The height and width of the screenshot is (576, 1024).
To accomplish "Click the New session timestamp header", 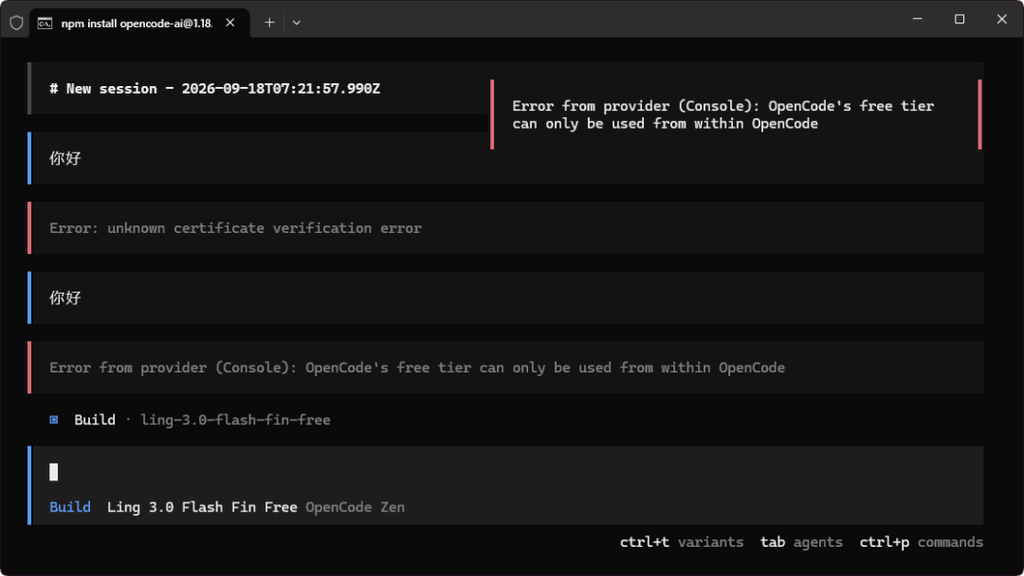I will 215,89.
